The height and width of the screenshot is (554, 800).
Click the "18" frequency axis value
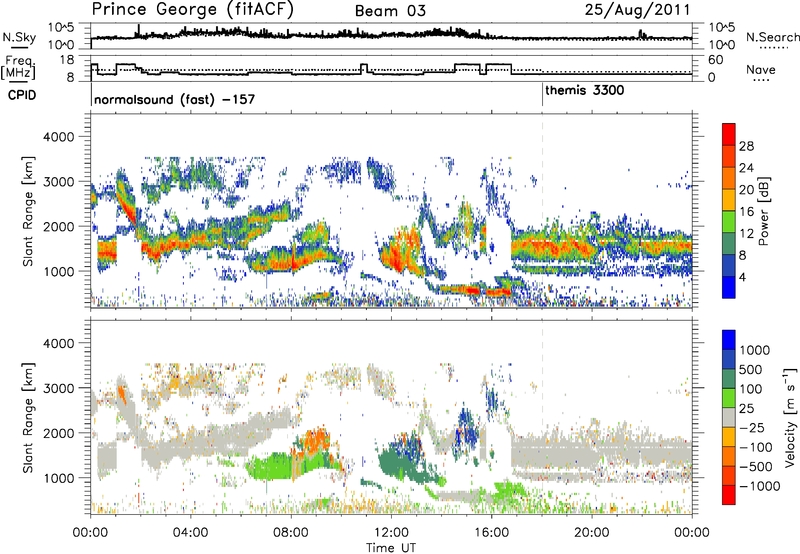[x=68, y=60]
